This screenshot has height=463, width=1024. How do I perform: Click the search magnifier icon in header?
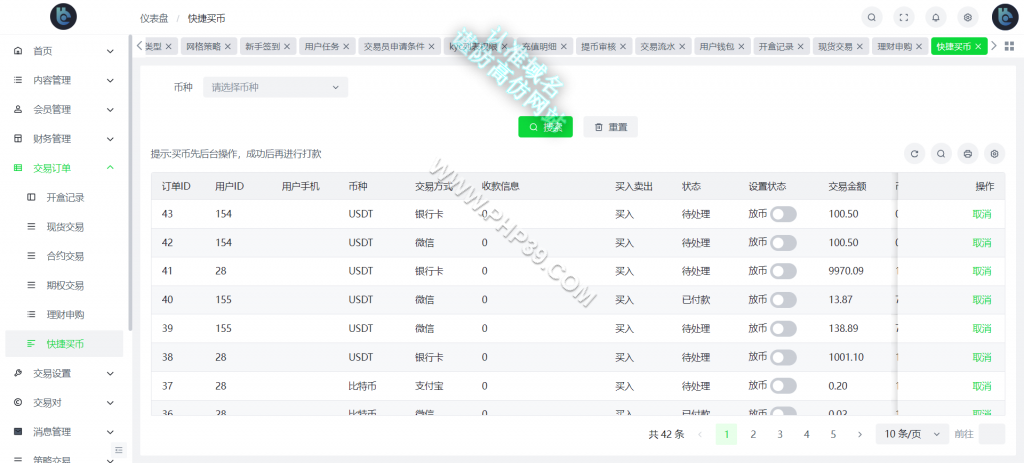point(871,18)
